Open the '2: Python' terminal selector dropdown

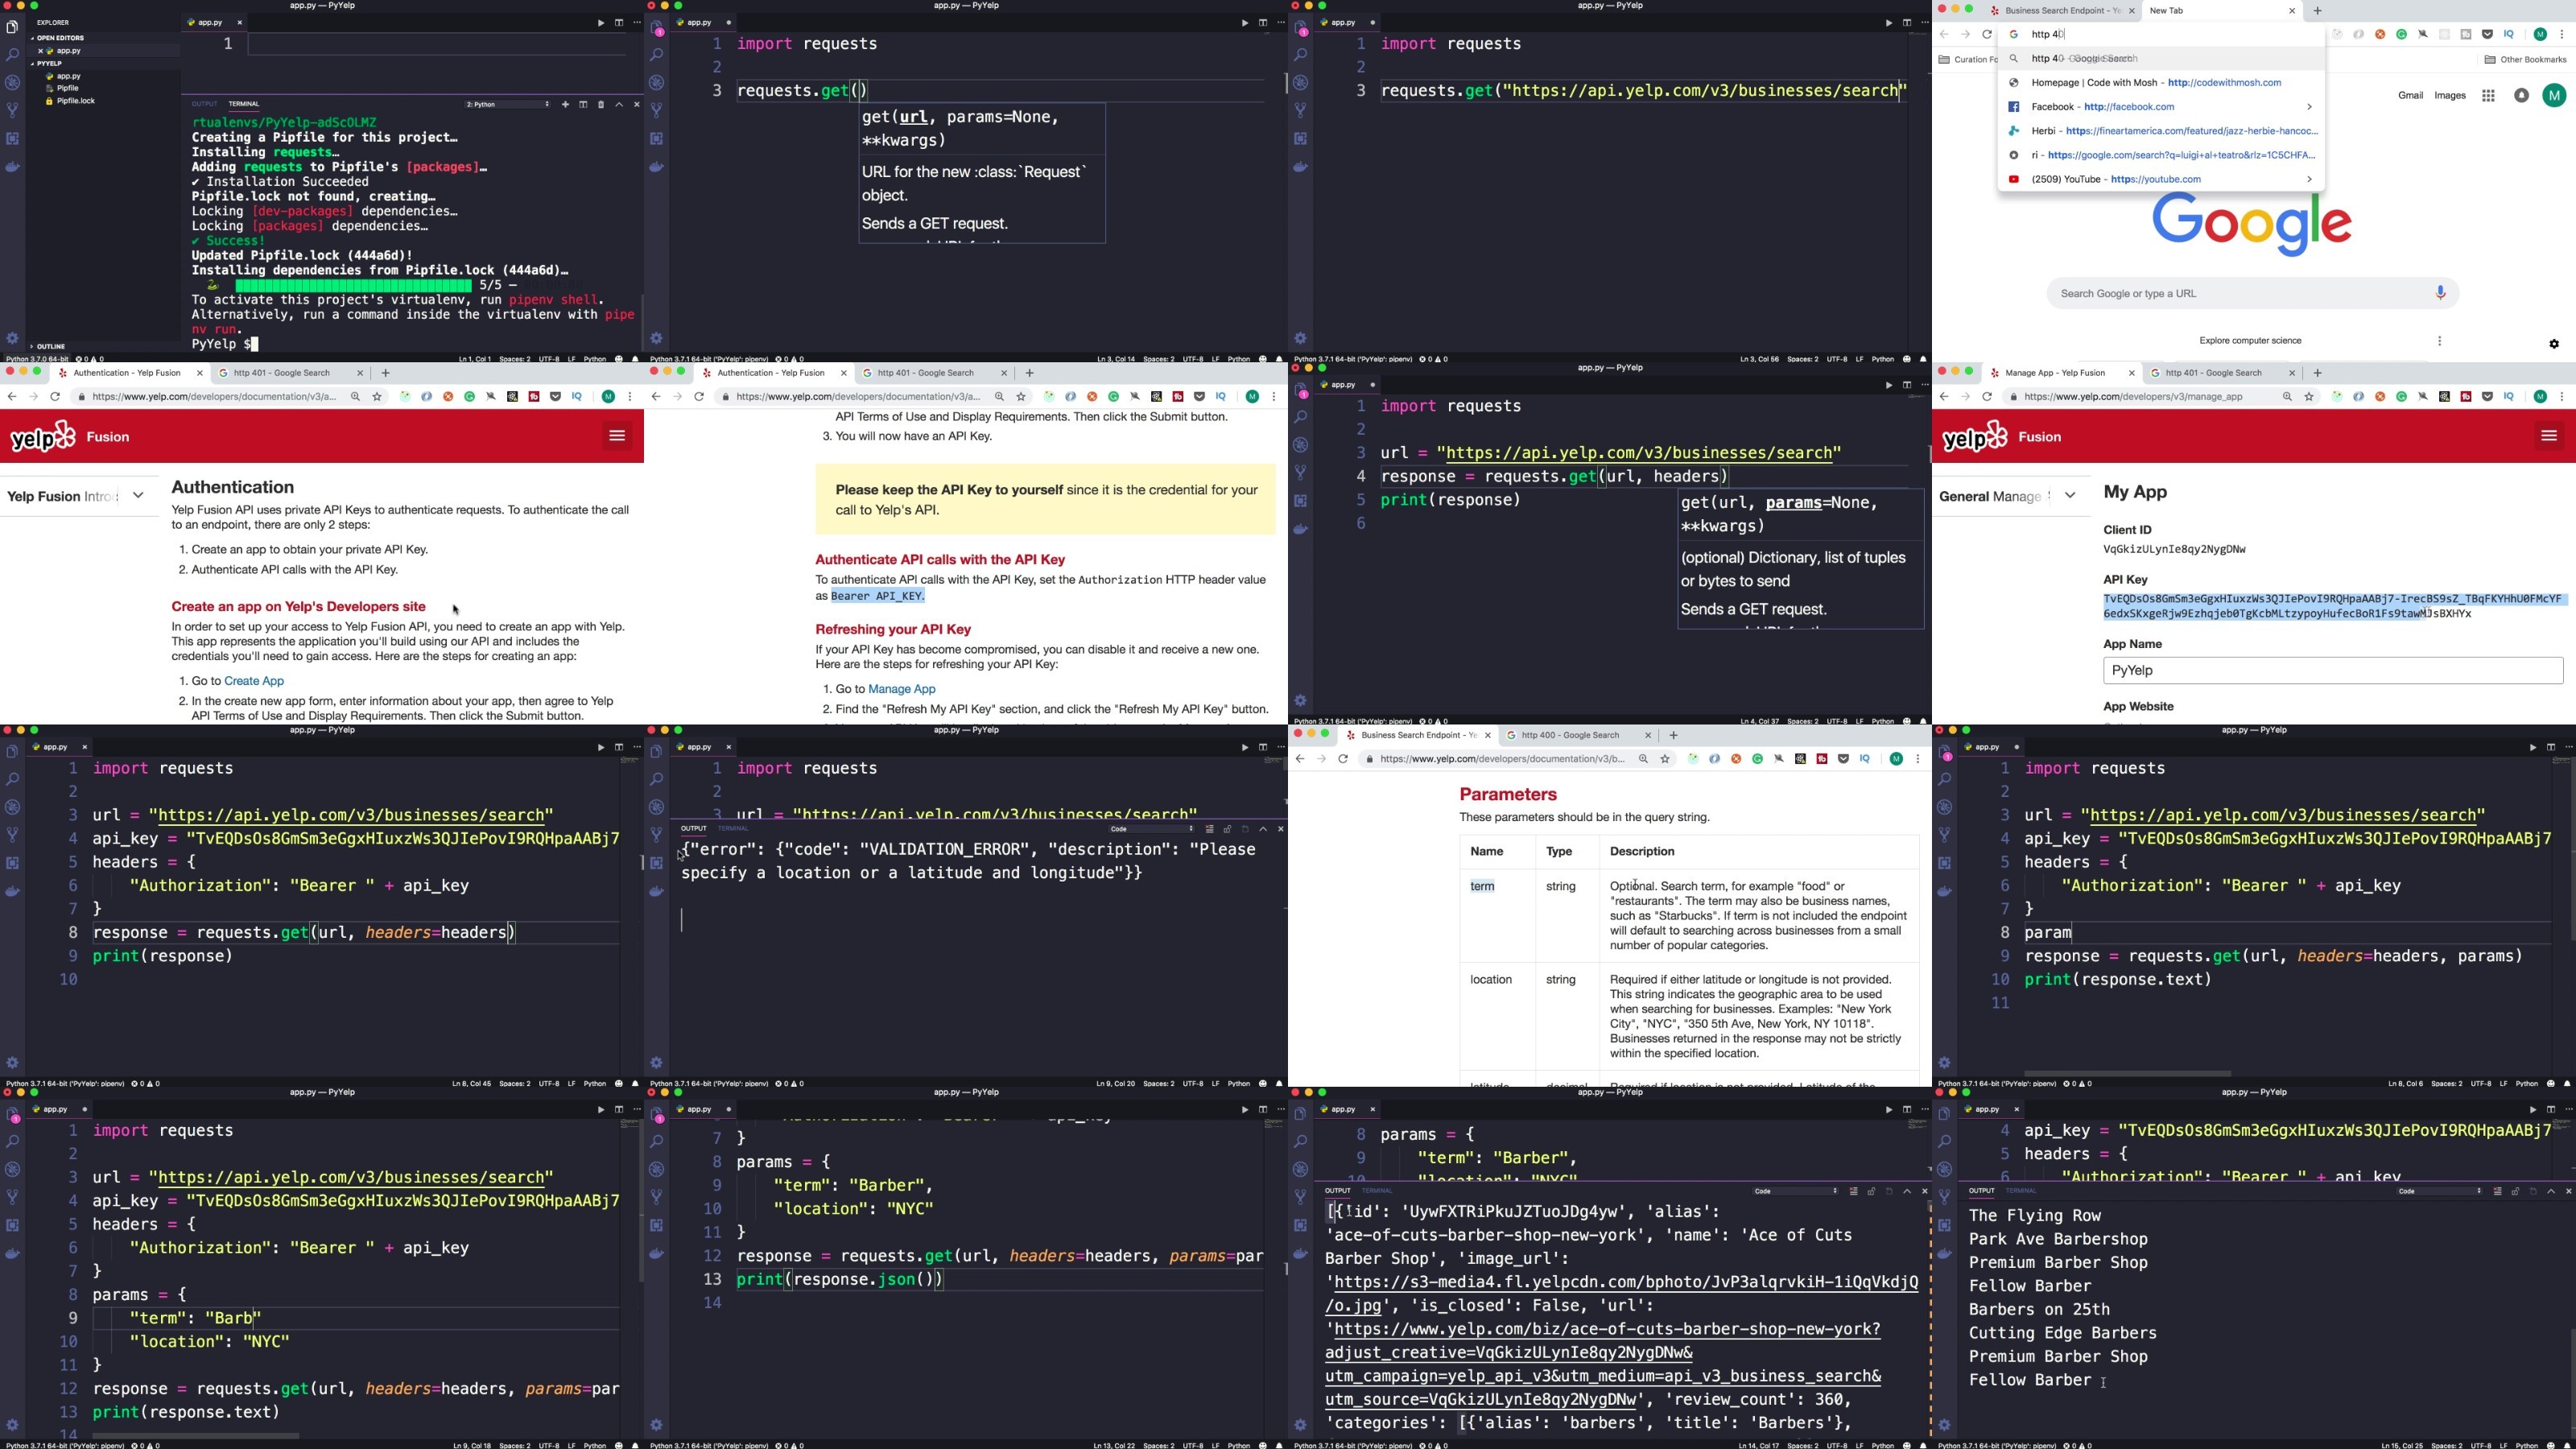click(x=508, y=104)
